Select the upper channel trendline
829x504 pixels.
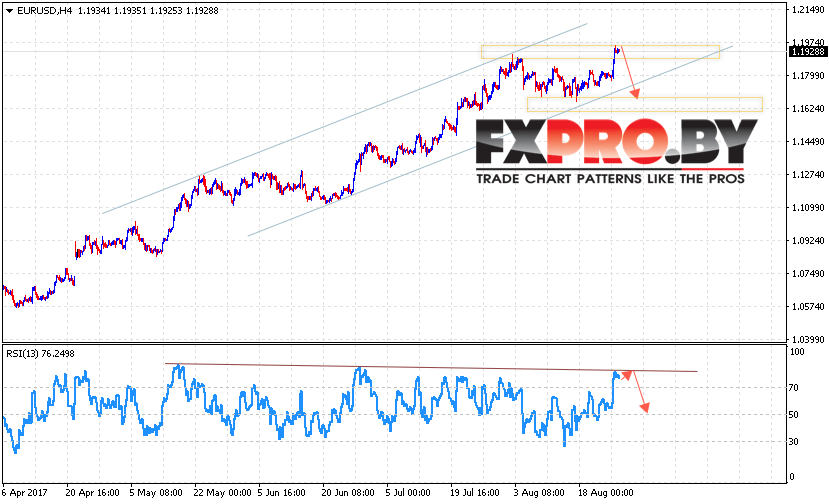(340, 120)
